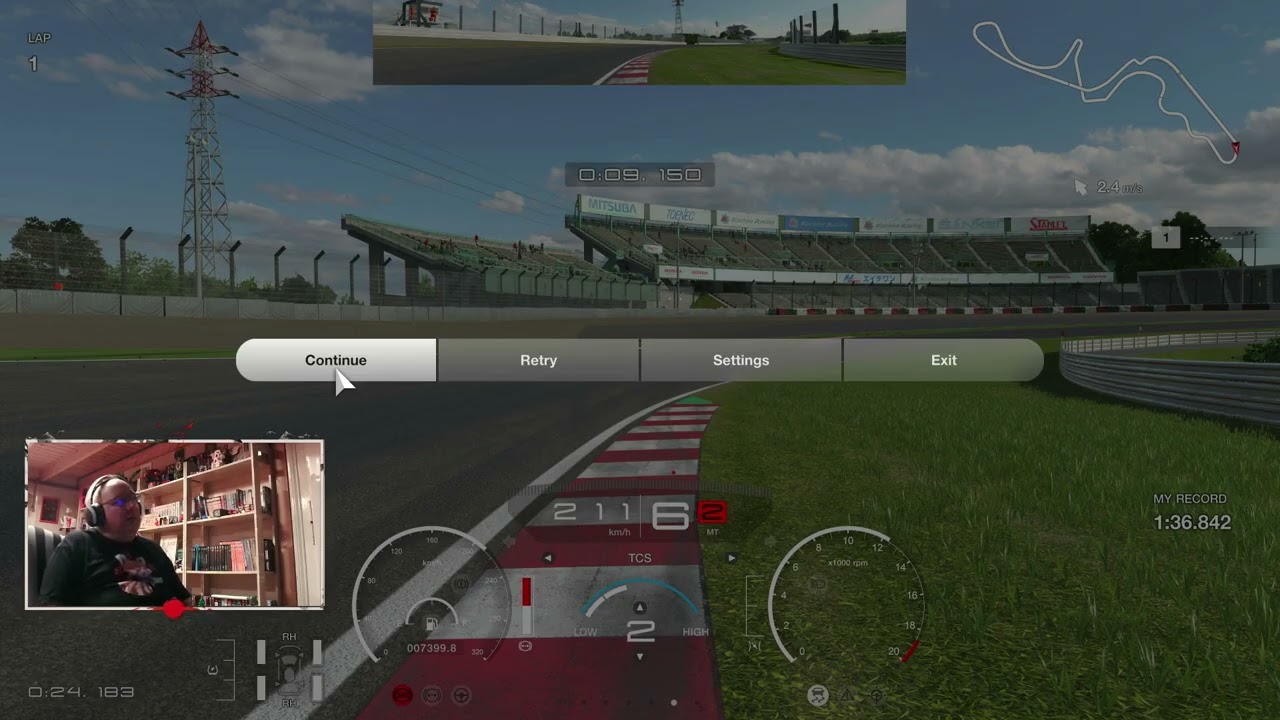Click the x1000 rpm tachometer gauge

[x=848, y=595]
